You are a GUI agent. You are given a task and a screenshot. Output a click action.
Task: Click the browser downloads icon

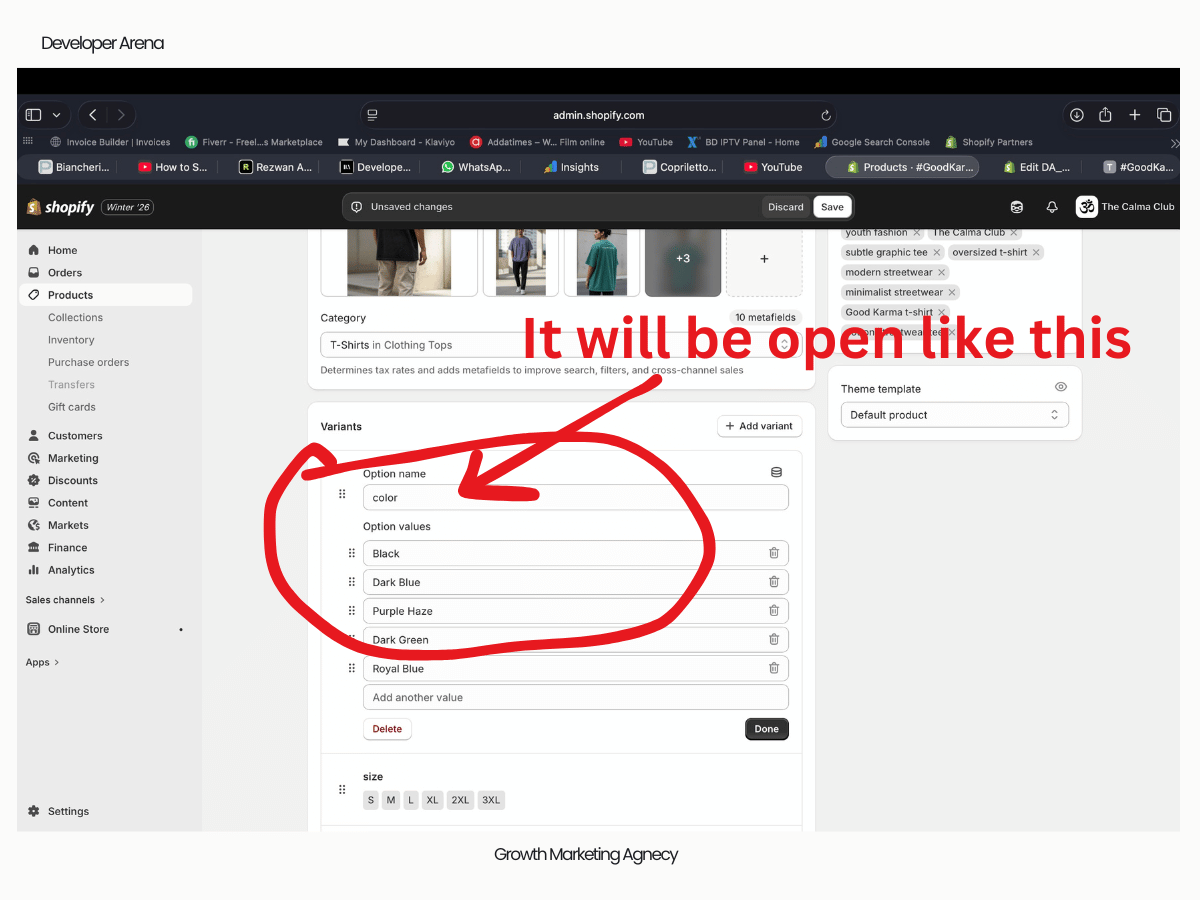[x=1076, y=115]
